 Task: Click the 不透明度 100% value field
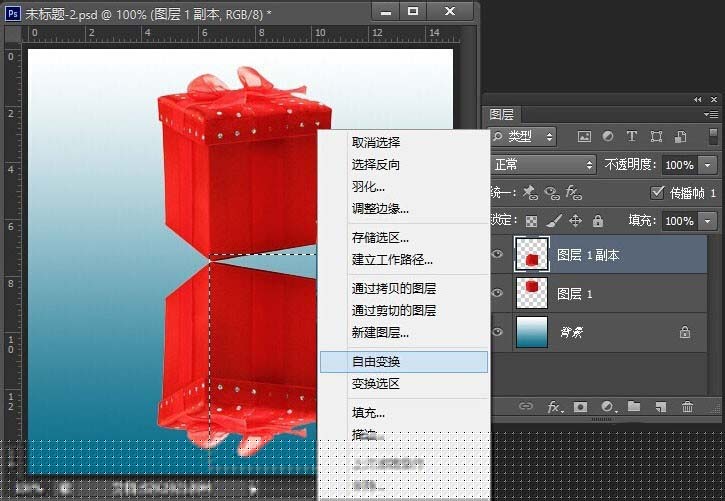(680, 165)
